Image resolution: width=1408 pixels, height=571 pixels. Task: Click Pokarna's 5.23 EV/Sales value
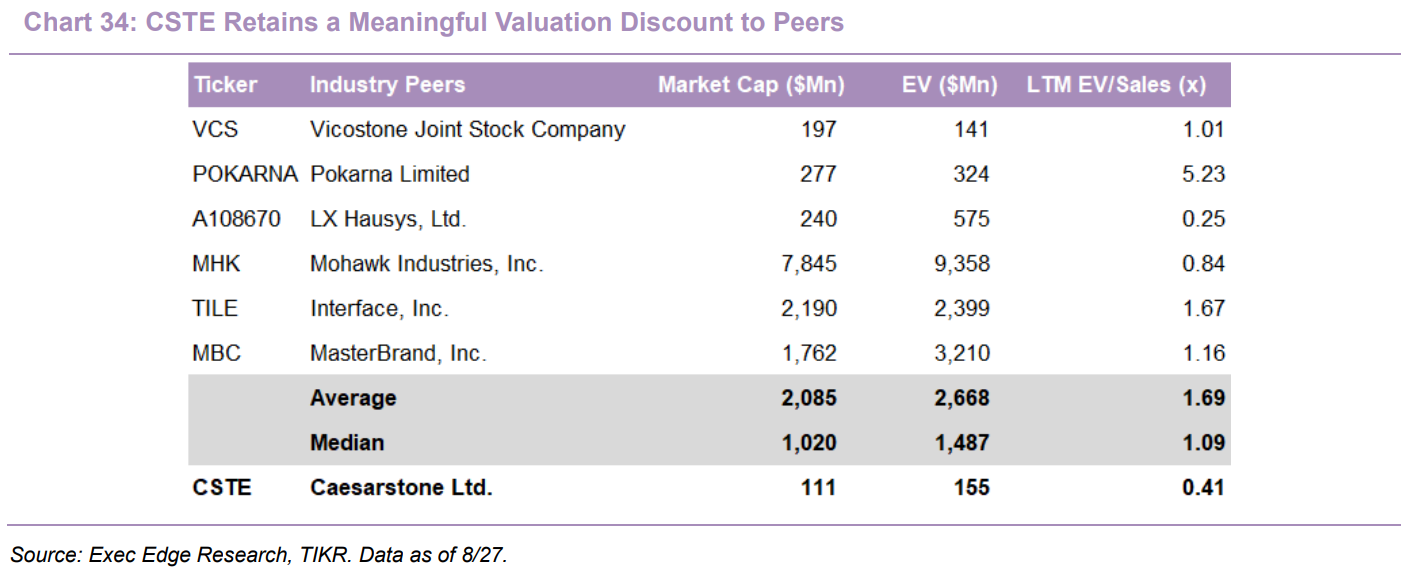(x=1203, y=174)
